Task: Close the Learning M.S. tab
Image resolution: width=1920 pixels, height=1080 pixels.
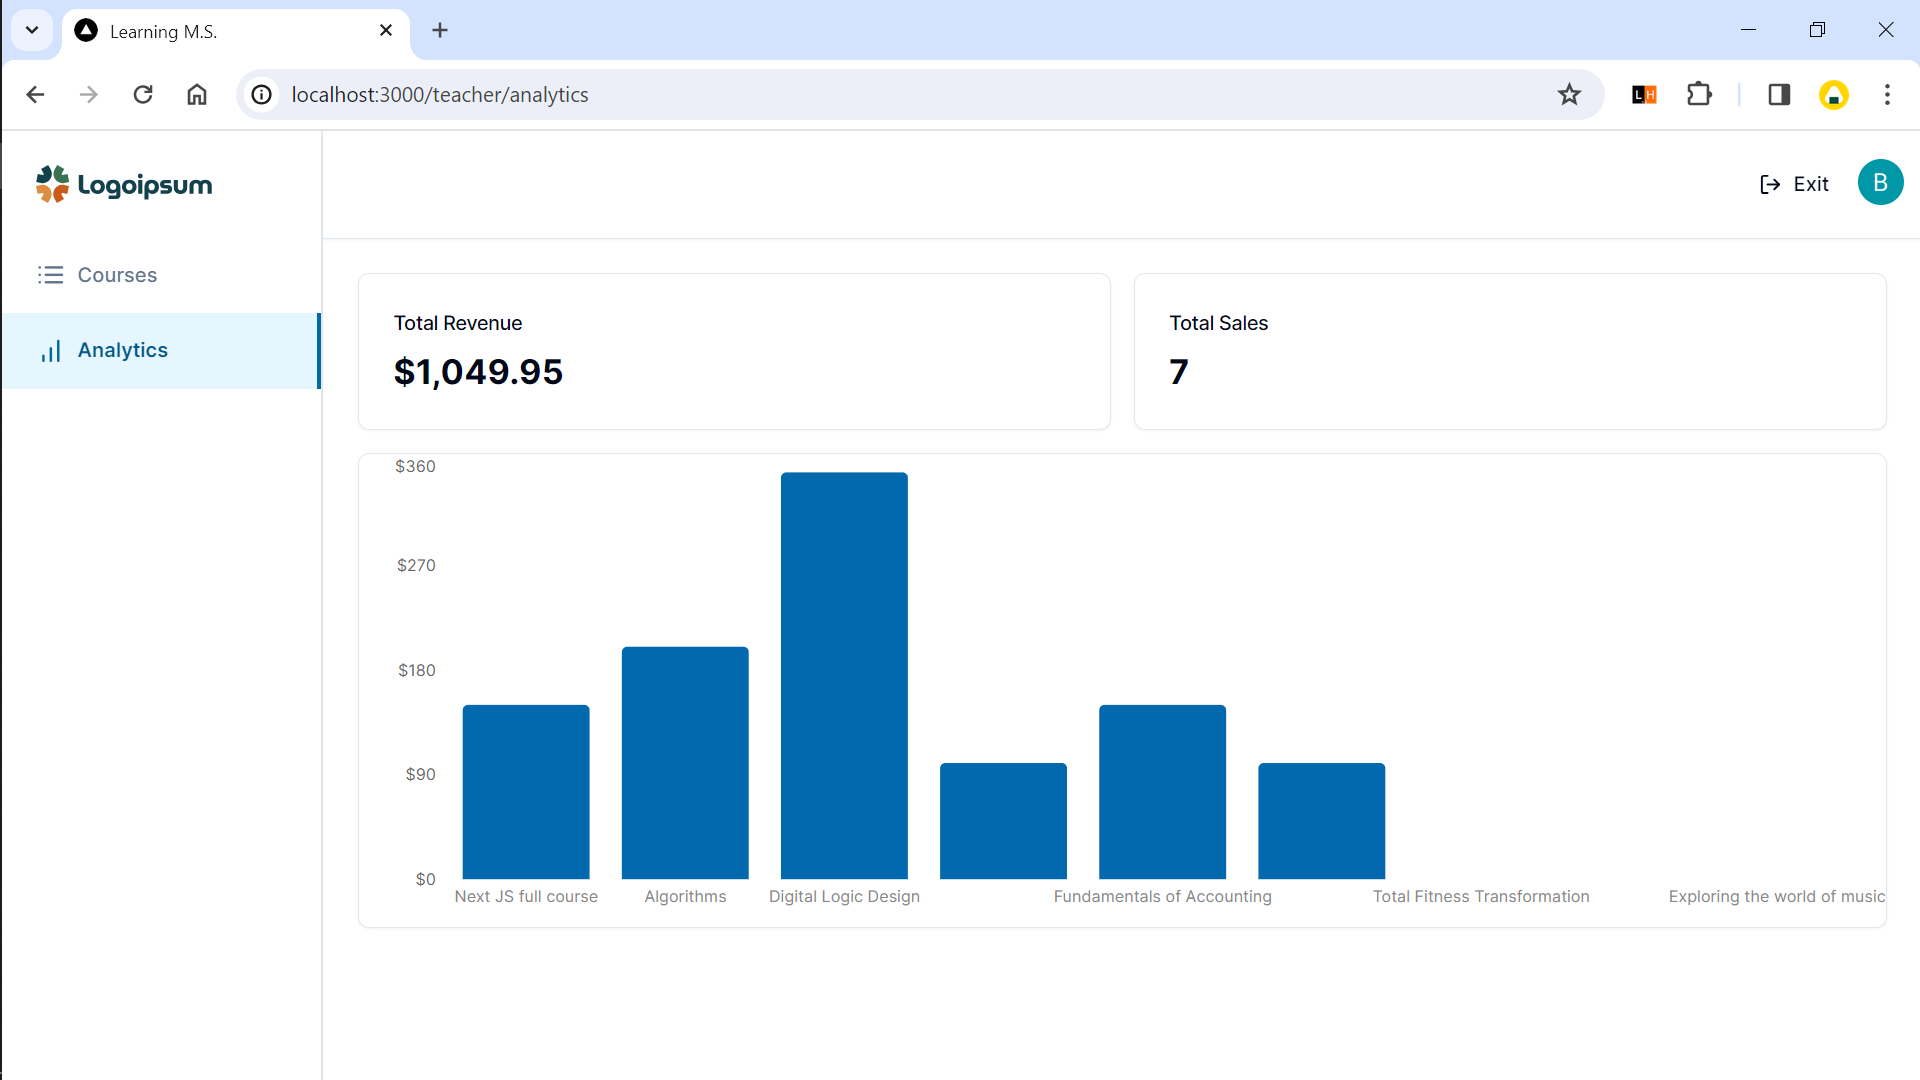Action: (386, 30)
